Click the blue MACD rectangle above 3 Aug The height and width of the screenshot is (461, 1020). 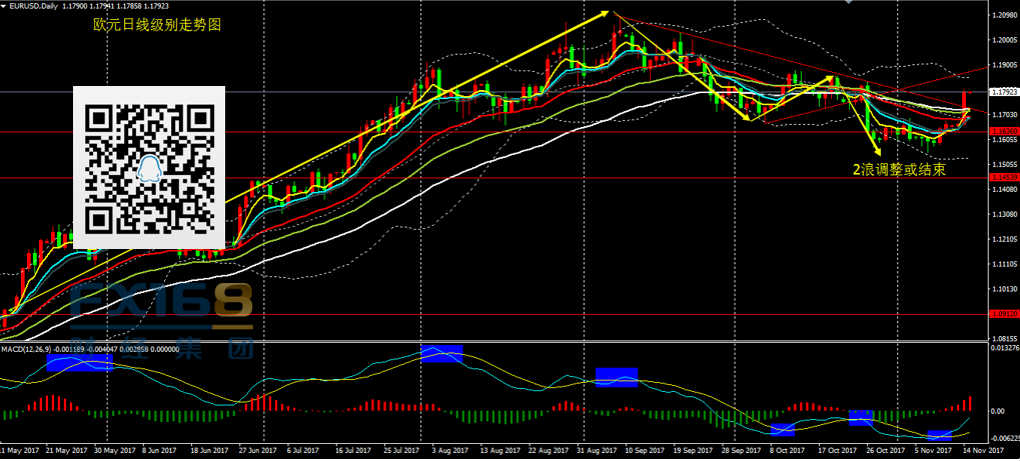tap(441, 353)
